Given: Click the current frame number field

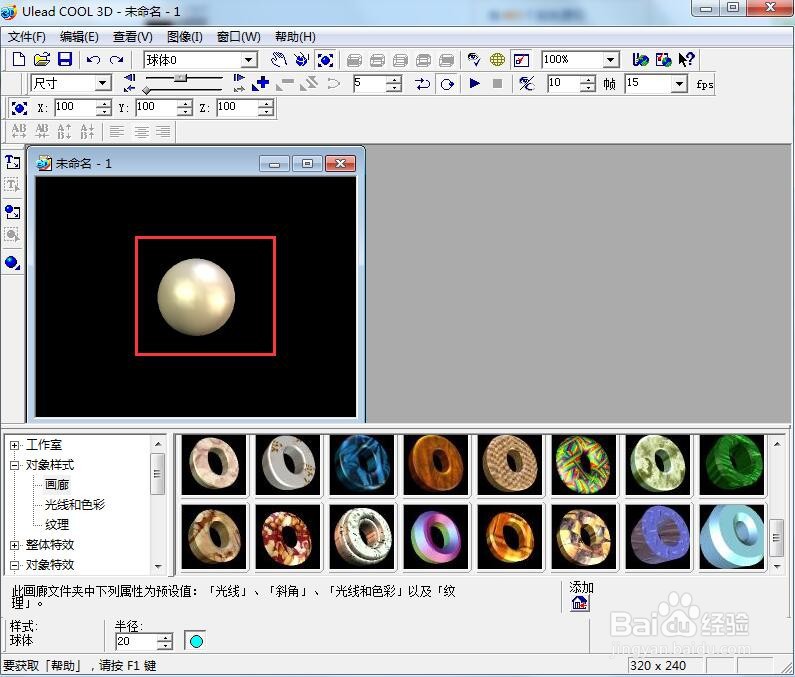Looking at the screenshot, I should click(x=370, y=84).
